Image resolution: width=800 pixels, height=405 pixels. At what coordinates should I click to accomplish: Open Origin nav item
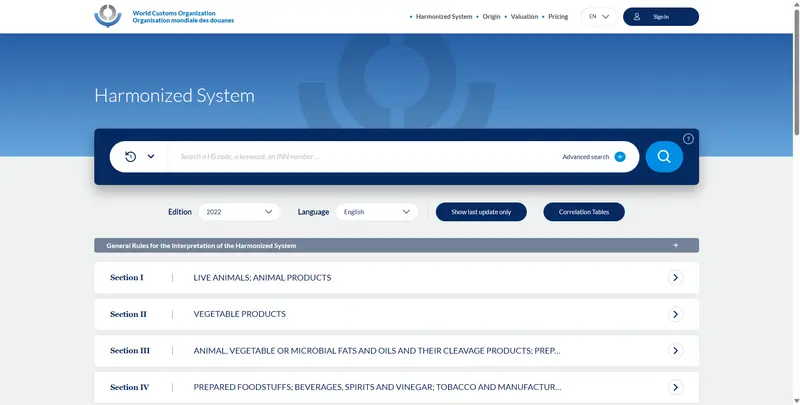tap(491, 17)
